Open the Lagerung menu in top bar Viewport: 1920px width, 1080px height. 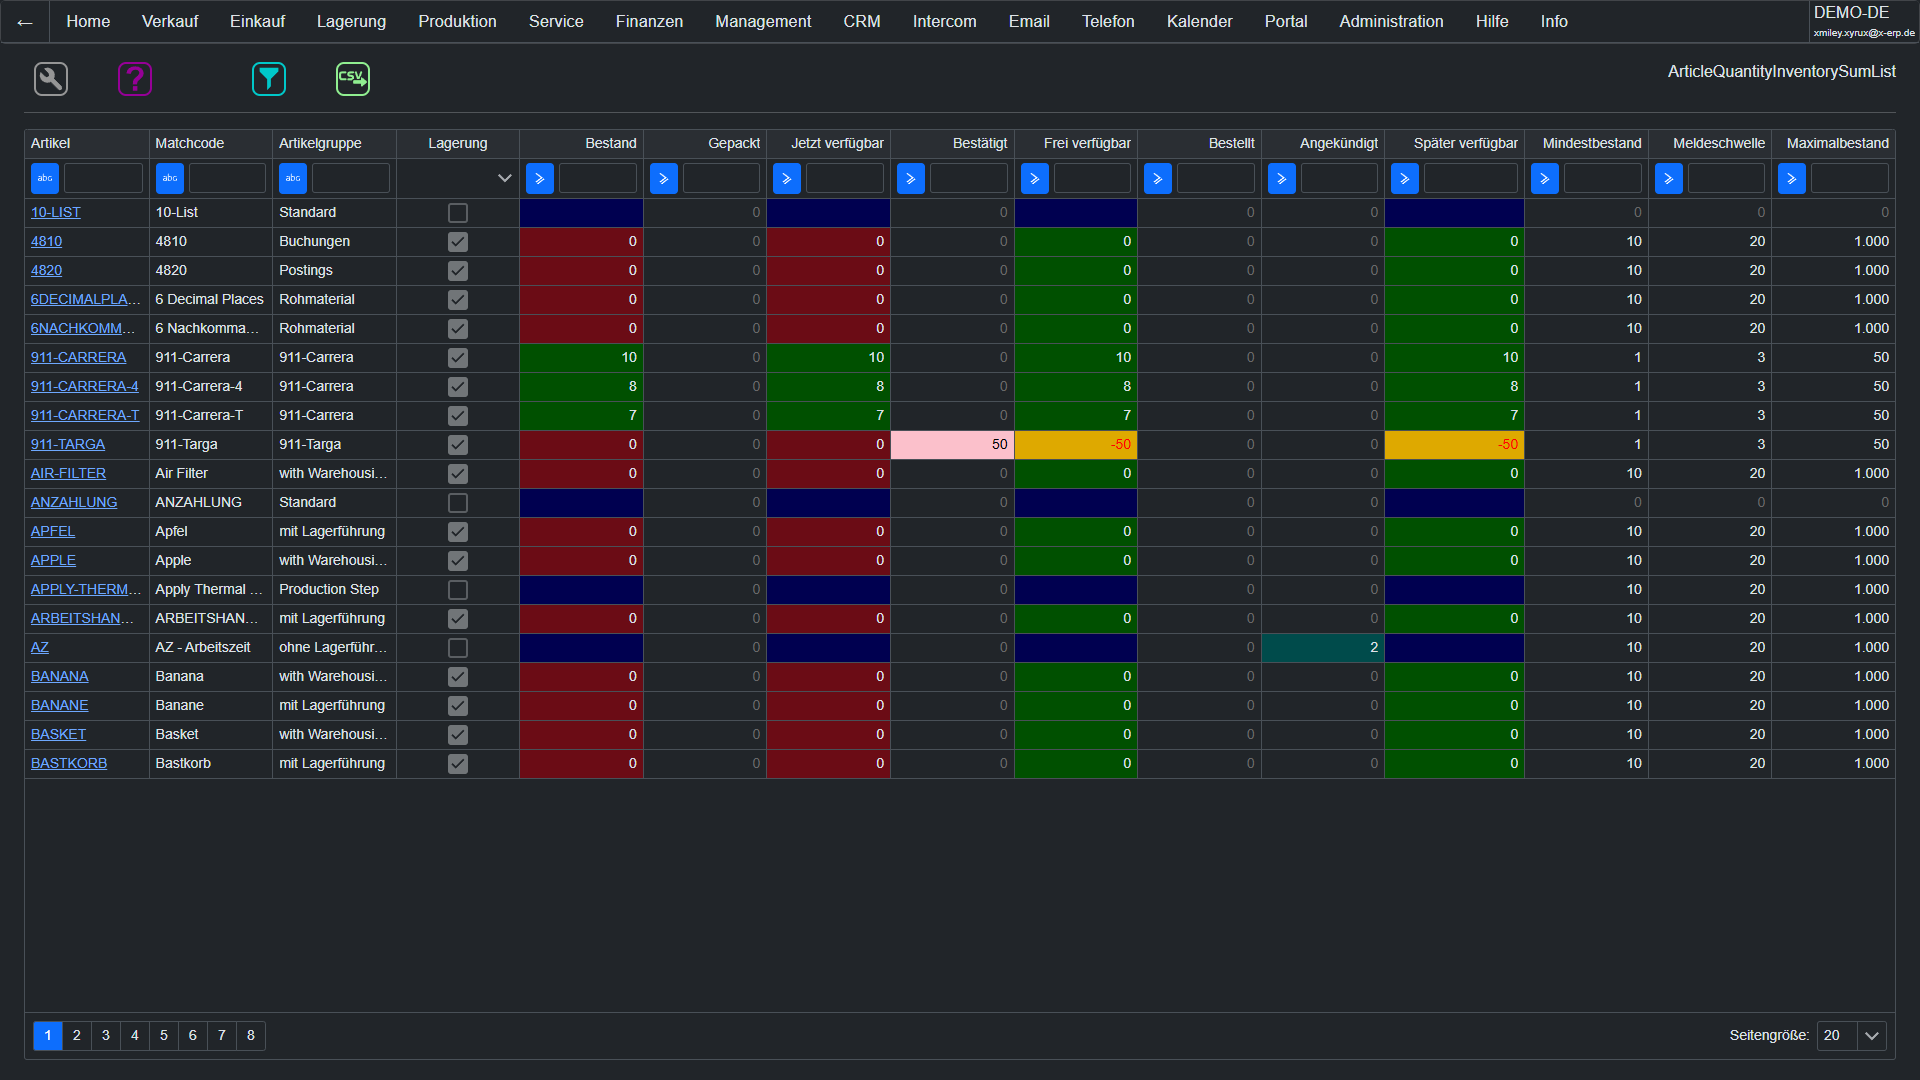pos(351,22)
